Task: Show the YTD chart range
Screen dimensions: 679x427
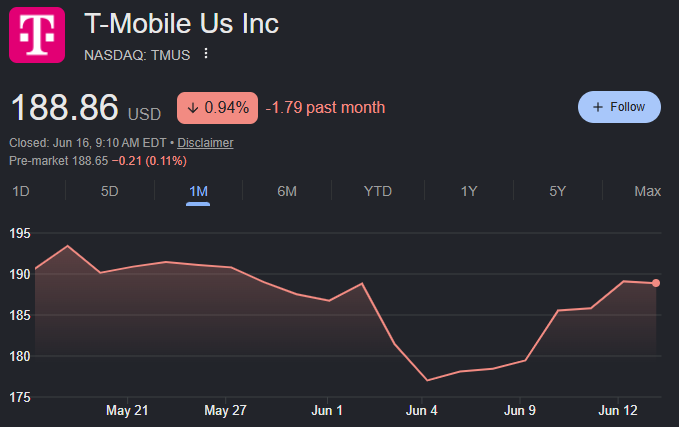Action: click(378, 191)
